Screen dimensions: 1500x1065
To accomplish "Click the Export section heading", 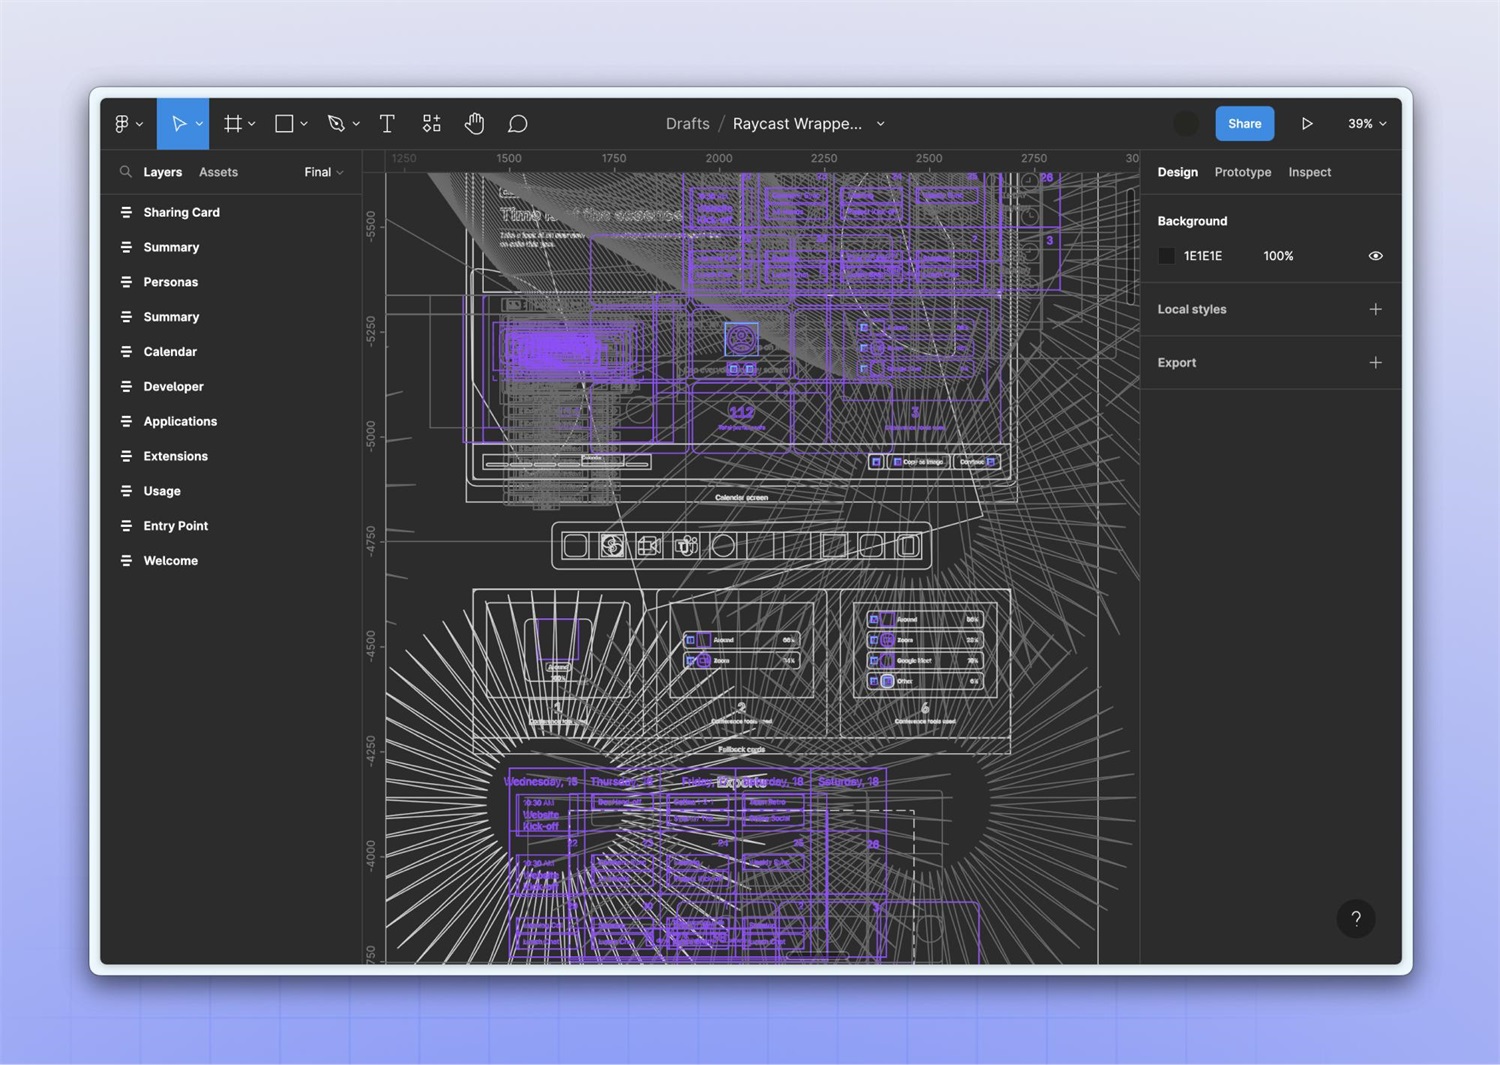I will (x=1176, y=362).
